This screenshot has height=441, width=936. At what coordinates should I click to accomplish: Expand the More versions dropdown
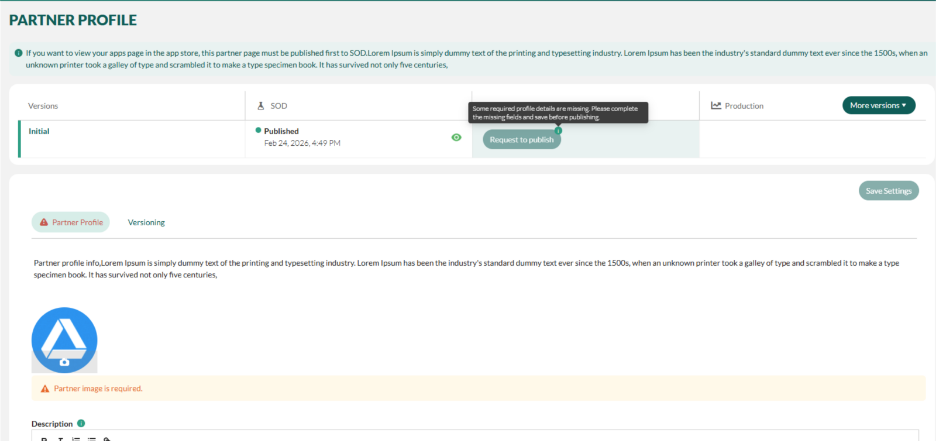pos(878,105)
